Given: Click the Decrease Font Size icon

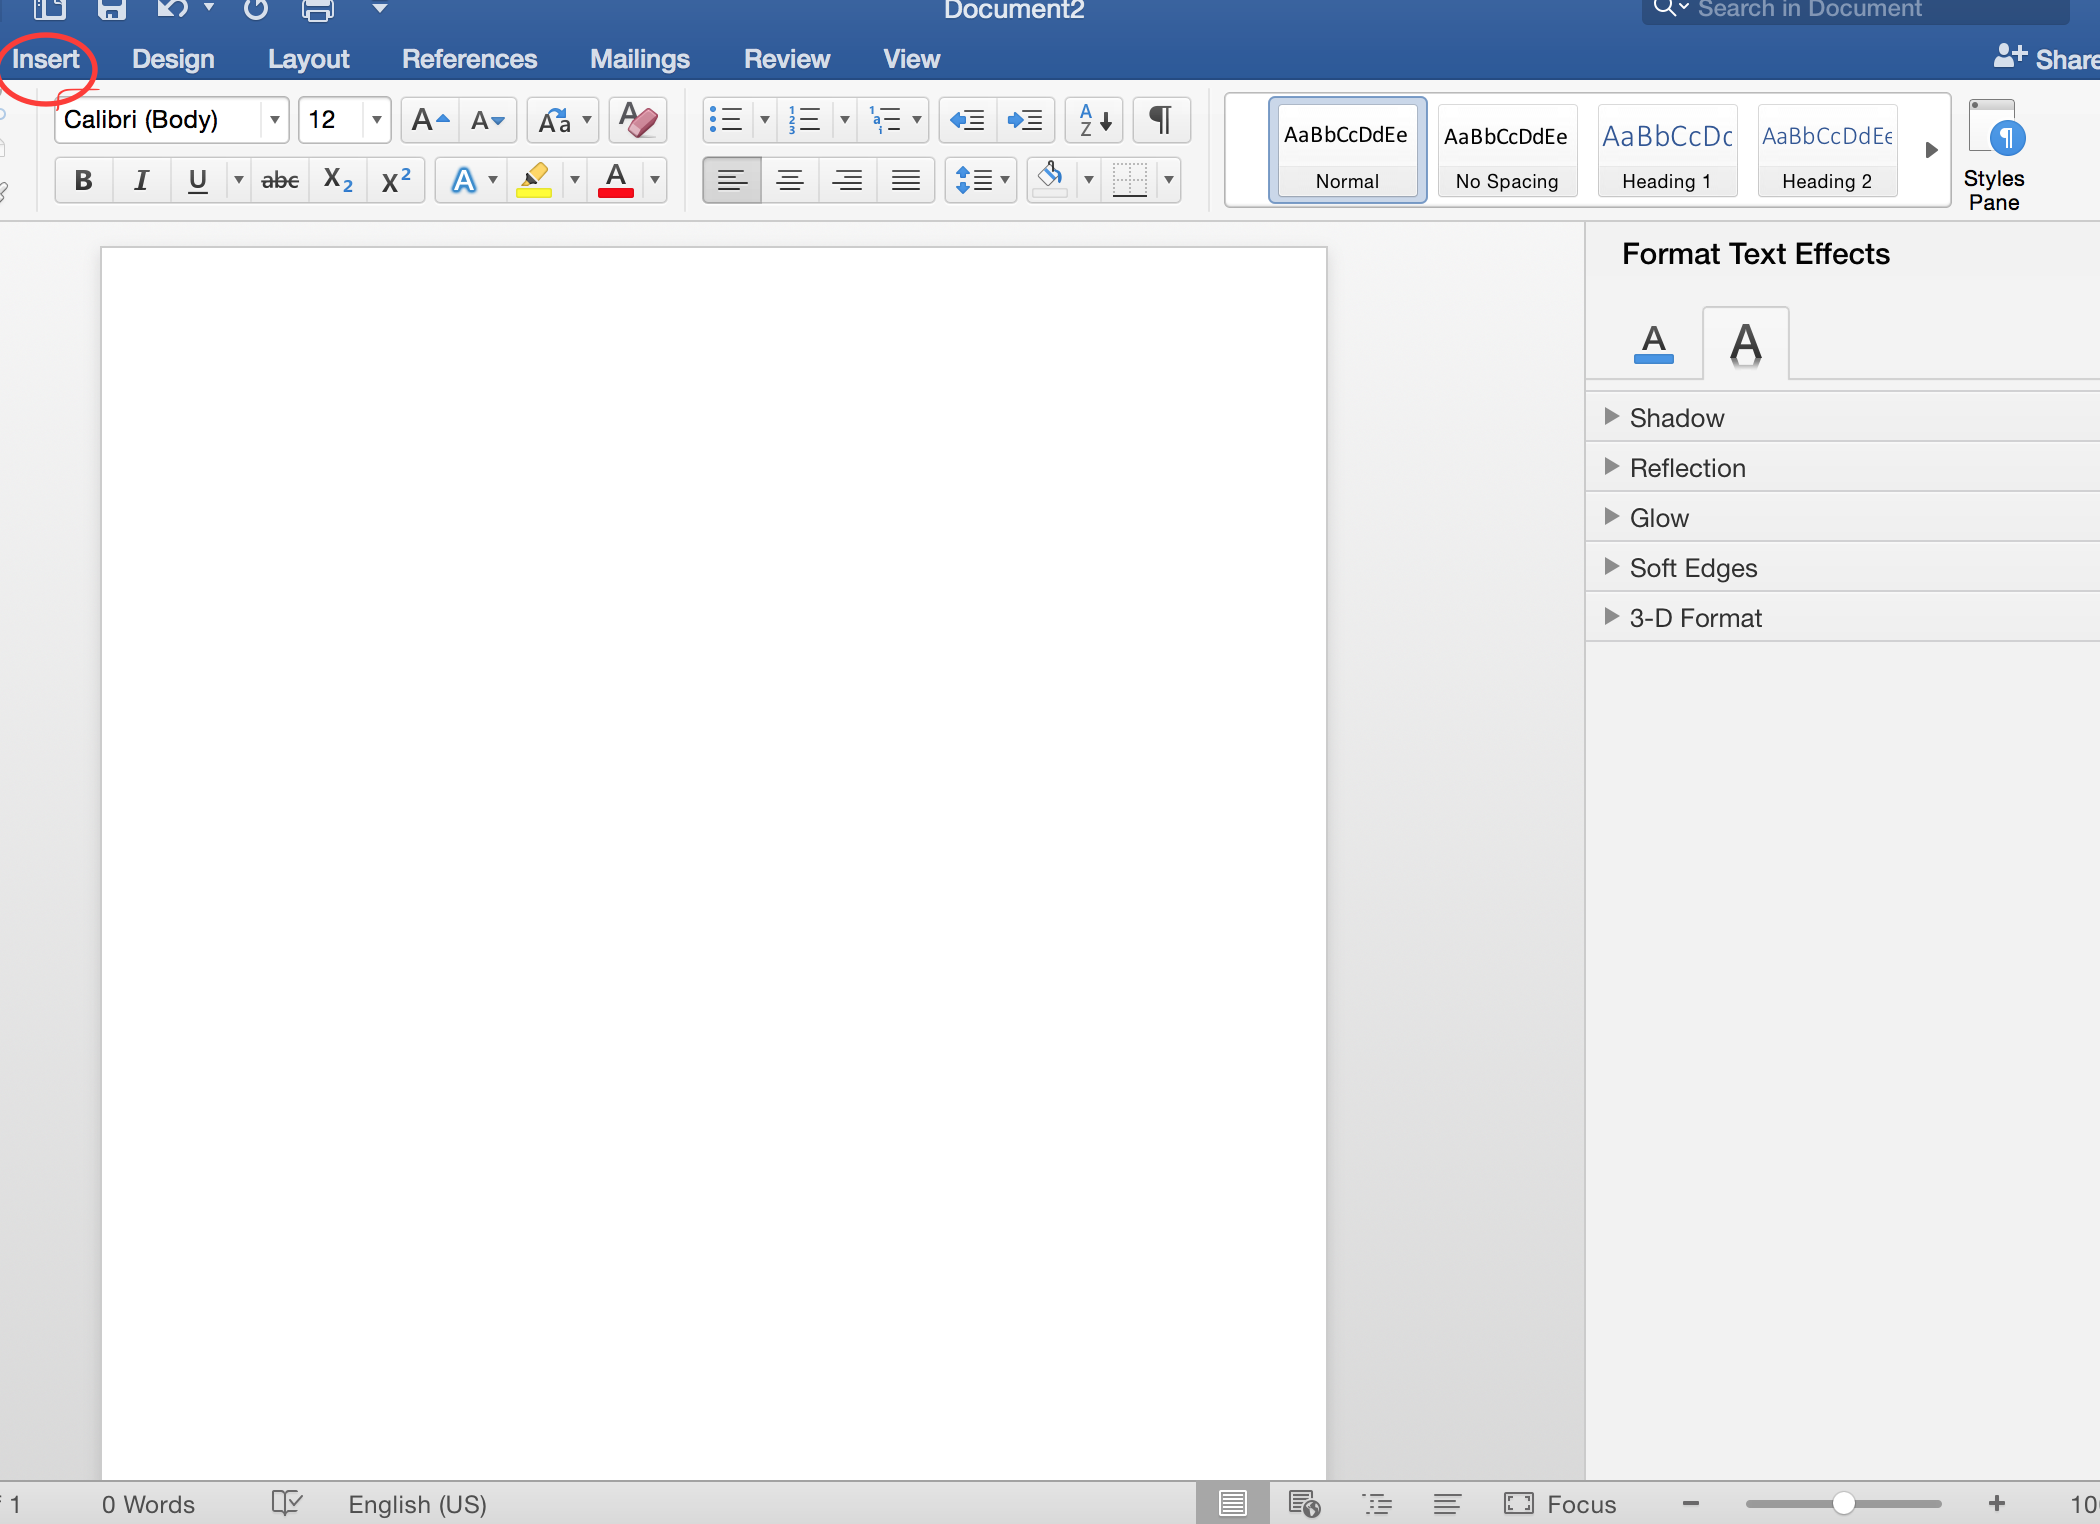Looking at the screenshot, I should click(x=488, y=120).
